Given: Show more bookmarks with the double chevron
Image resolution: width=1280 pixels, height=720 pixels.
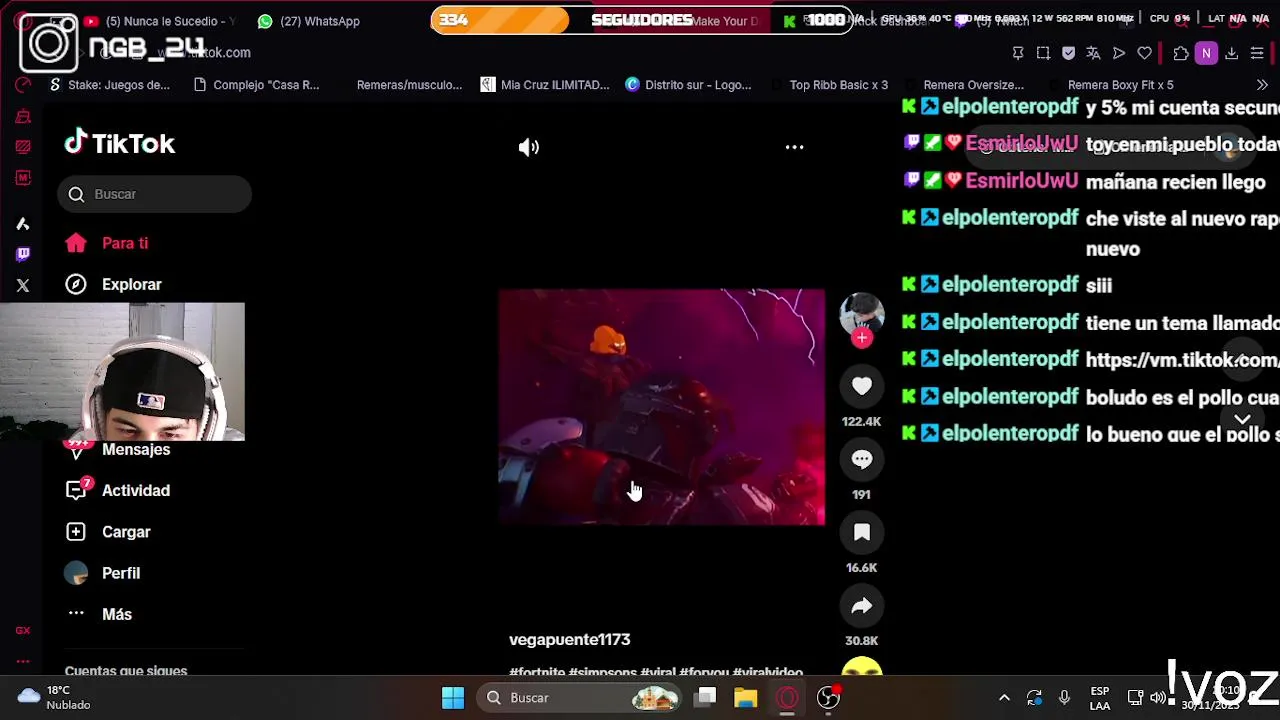Looking at the screenshot, I should click(1262, 85).
